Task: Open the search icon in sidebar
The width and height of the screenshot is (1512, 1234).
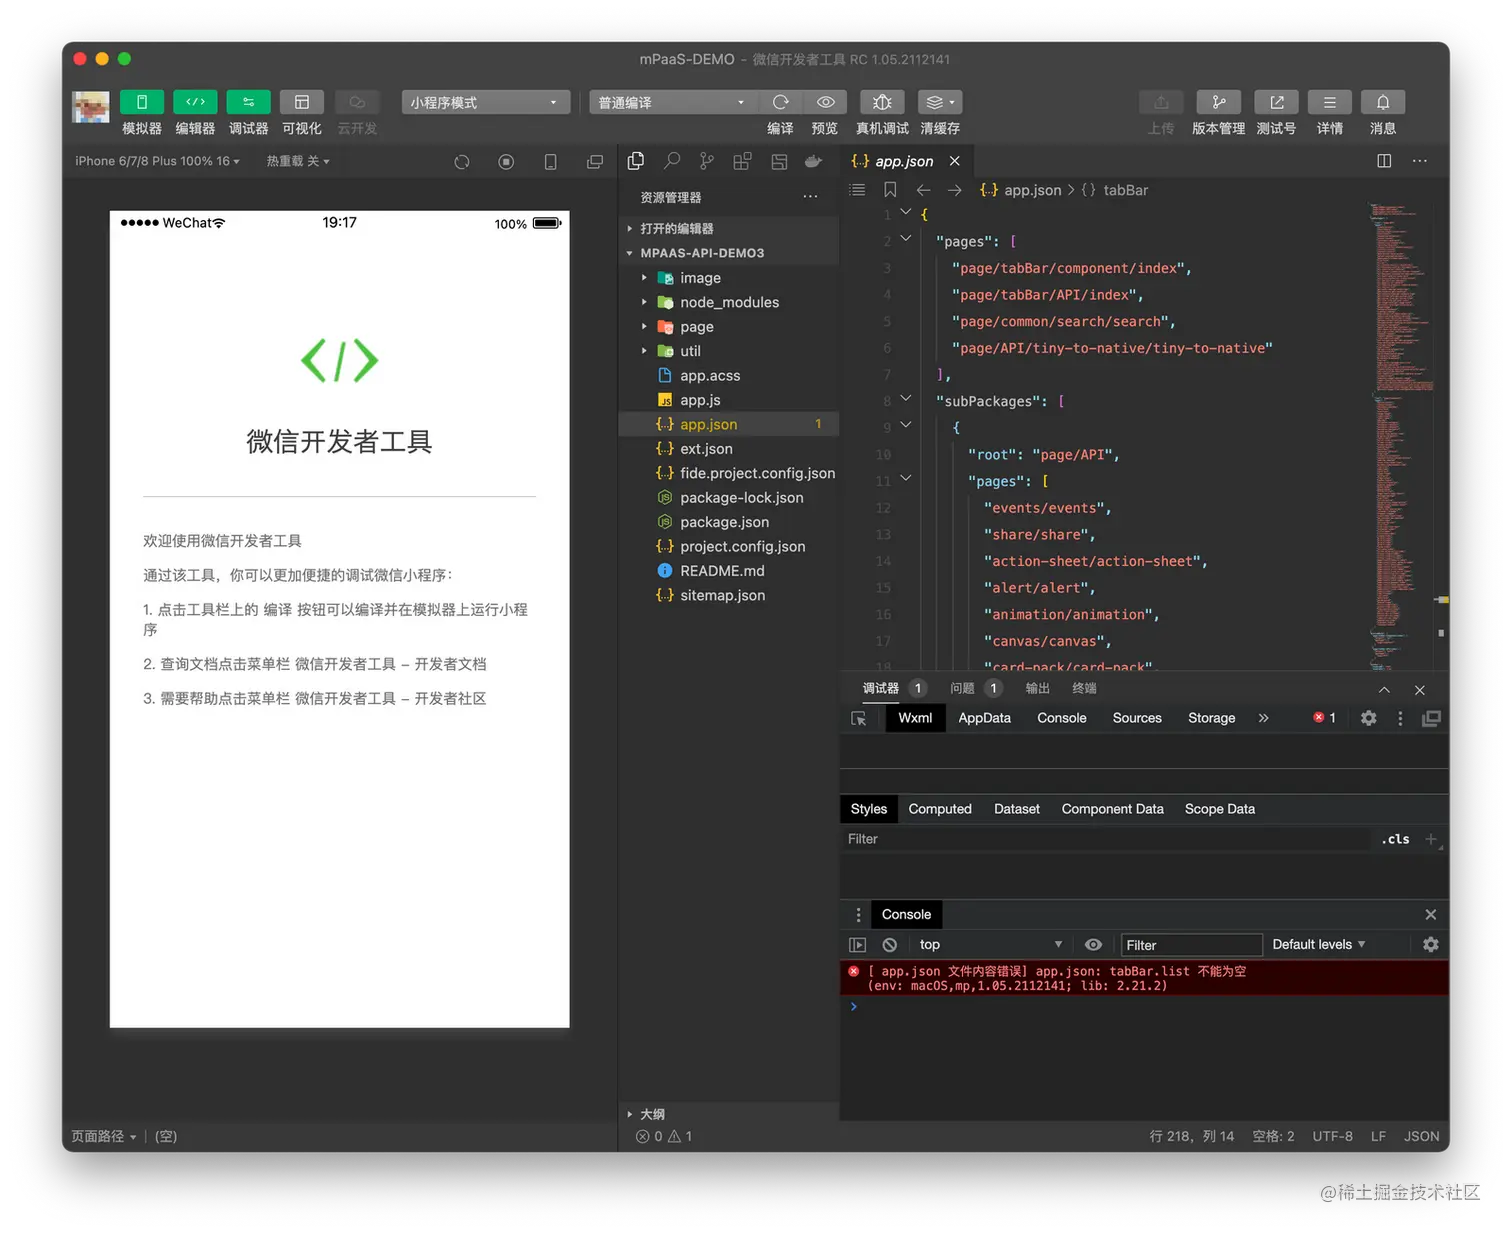Action: pos(672,160)
